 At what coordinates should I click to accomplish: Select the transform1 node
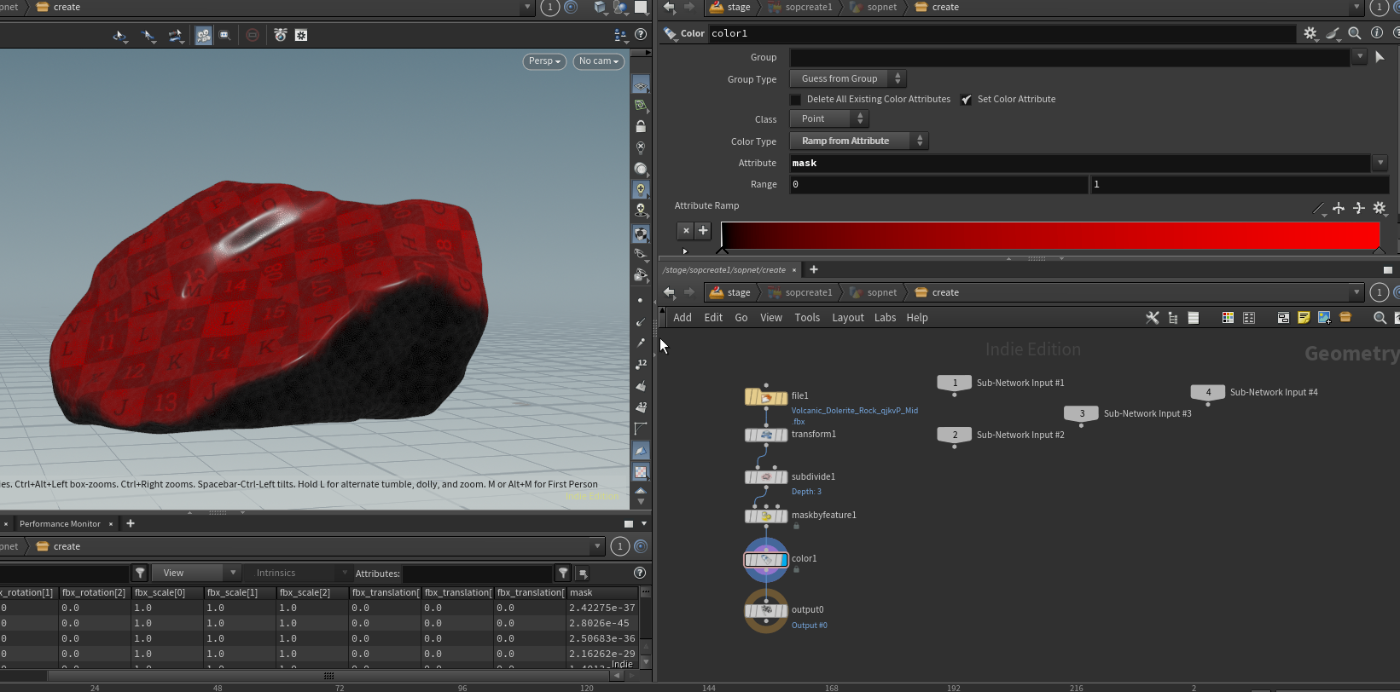point(766,435)
